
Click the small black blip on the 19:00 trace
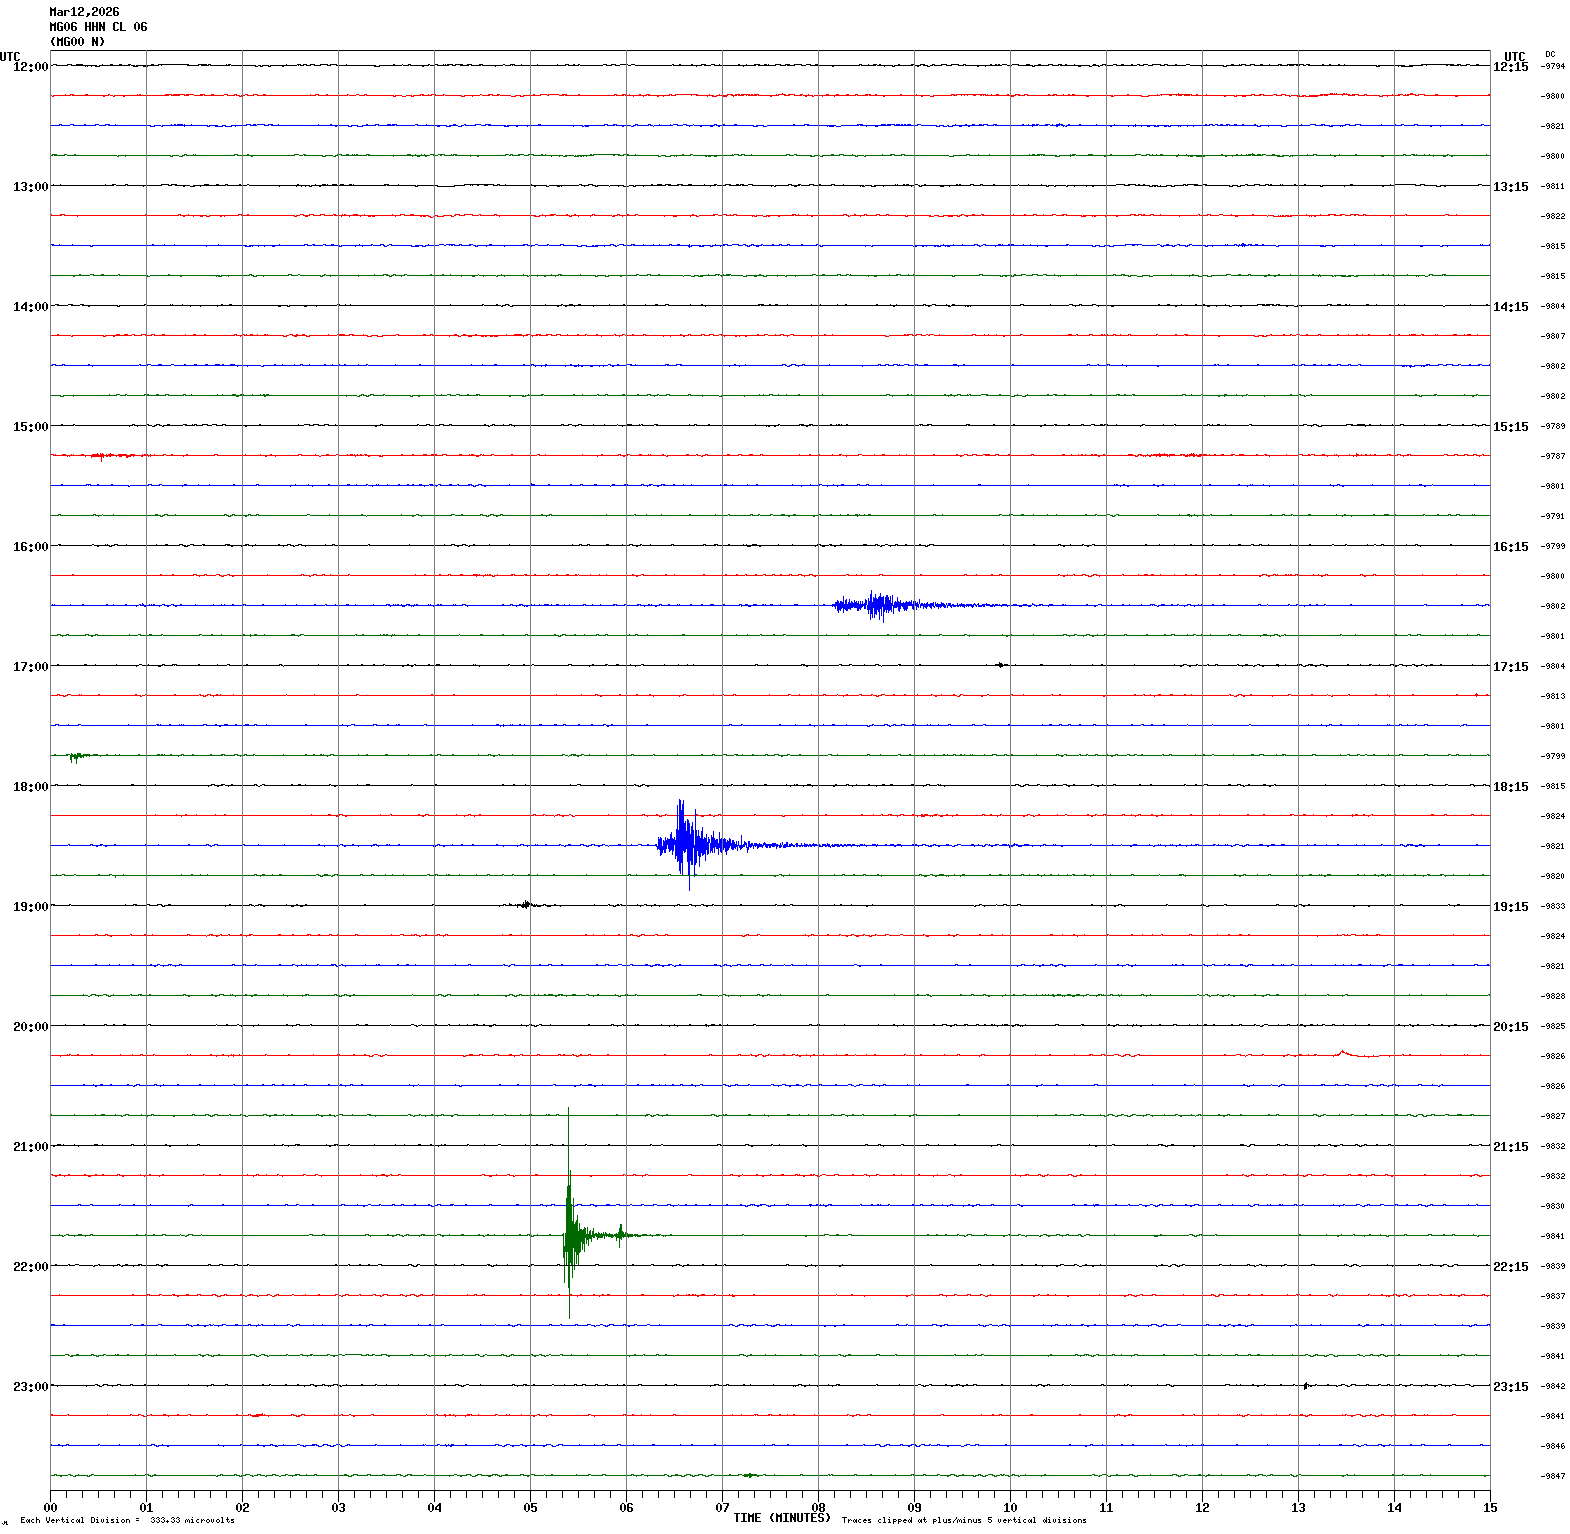click(526, 905)
